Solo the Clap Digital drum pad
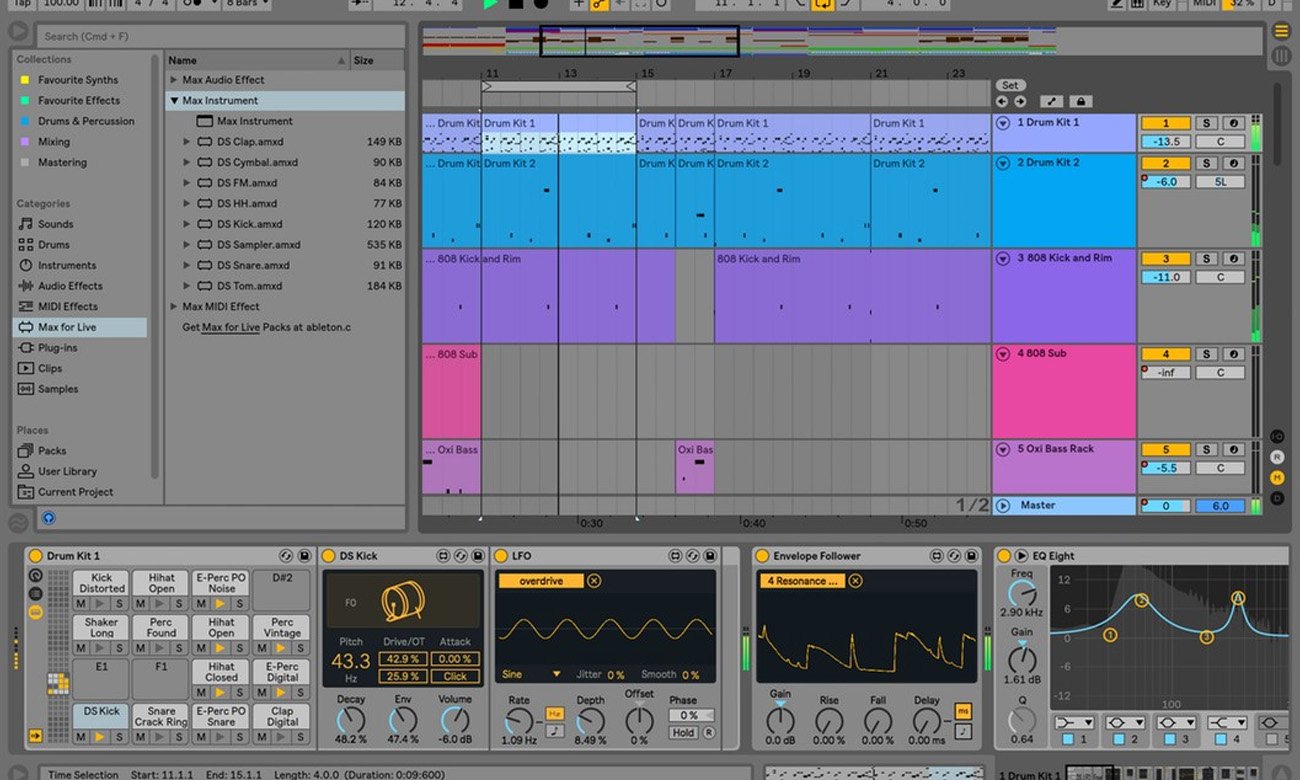Image resolution: width=1300 pixels, height=780 pixels. click(299, 737)
